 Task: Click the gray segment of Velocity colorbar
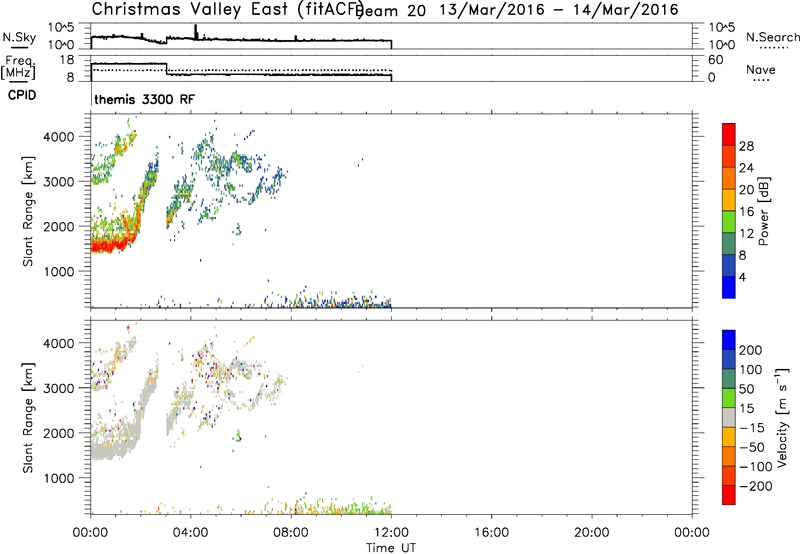[729, 417]
